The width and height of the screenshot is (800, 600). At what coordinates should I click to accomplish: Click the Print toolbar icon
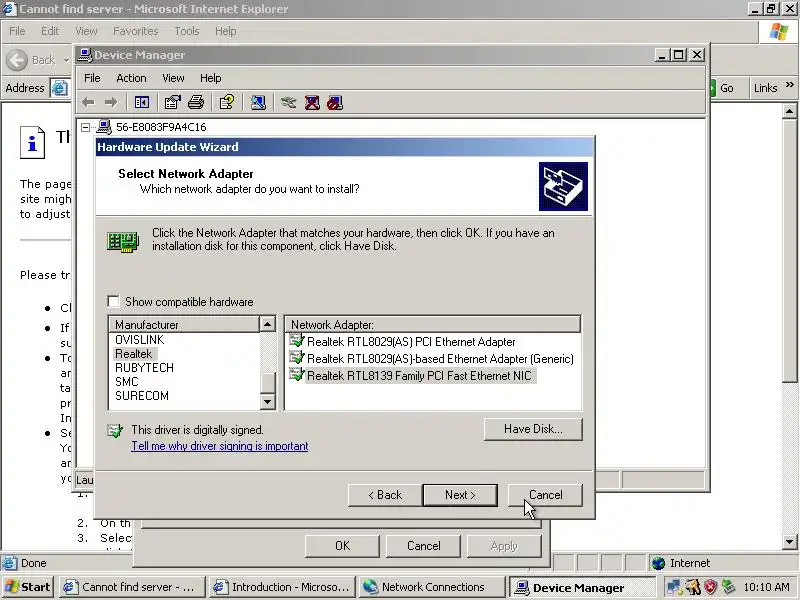coord(196,103)
